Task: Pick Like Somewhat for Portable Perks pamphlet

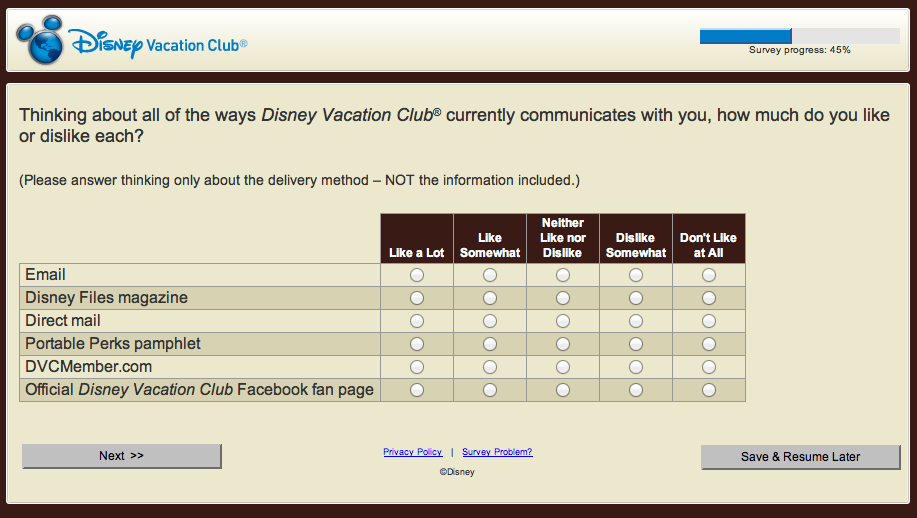Action: 490,344
